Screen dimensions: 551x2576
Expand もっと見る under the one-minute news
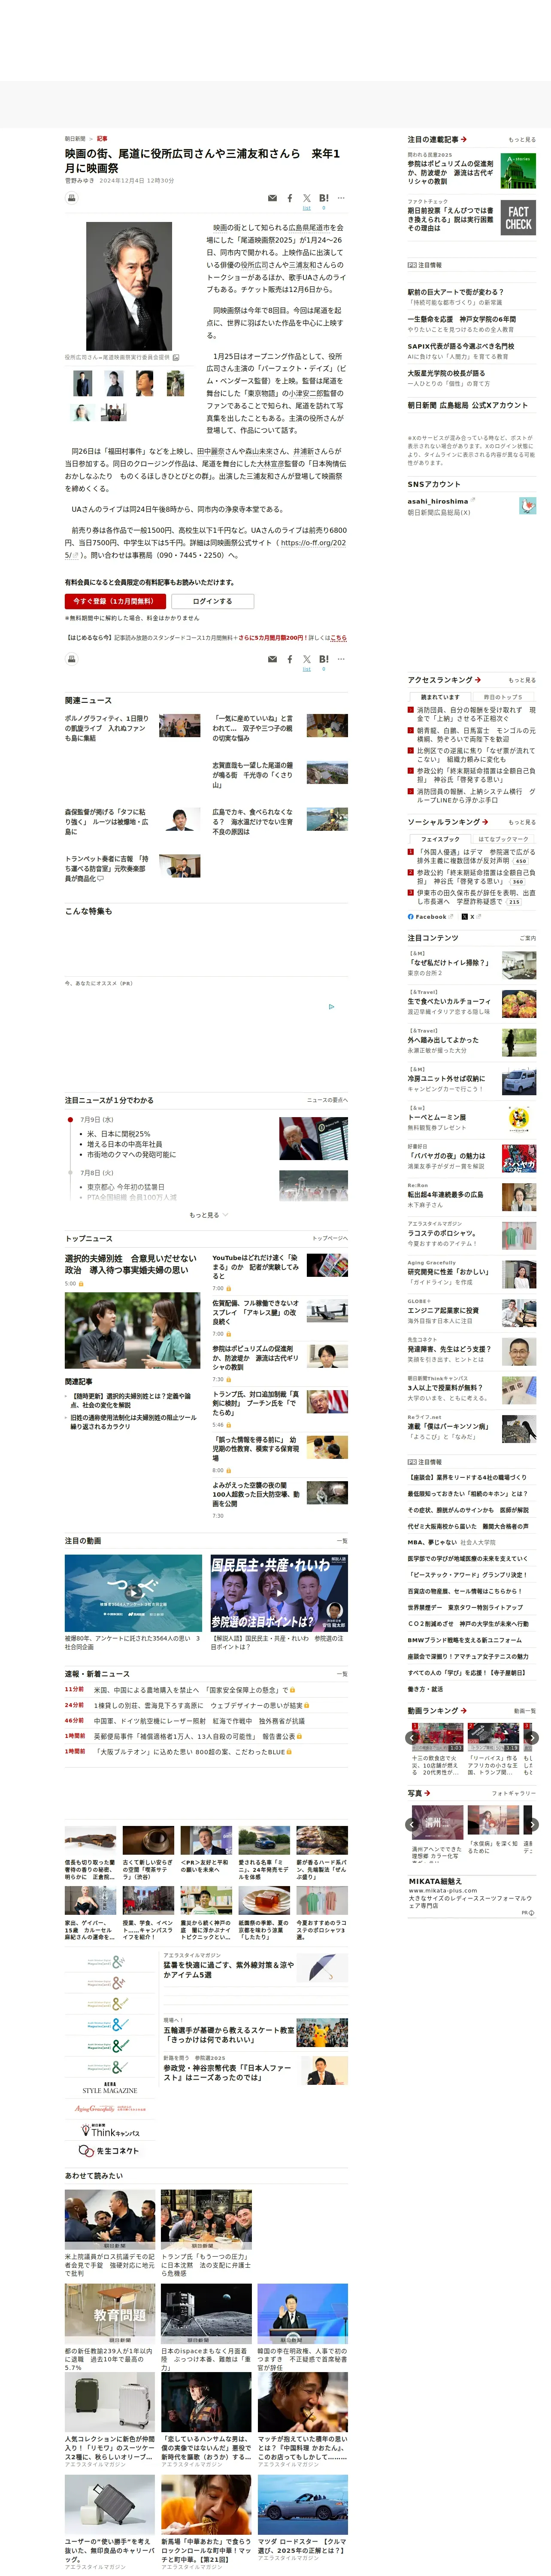[208, 1214]
